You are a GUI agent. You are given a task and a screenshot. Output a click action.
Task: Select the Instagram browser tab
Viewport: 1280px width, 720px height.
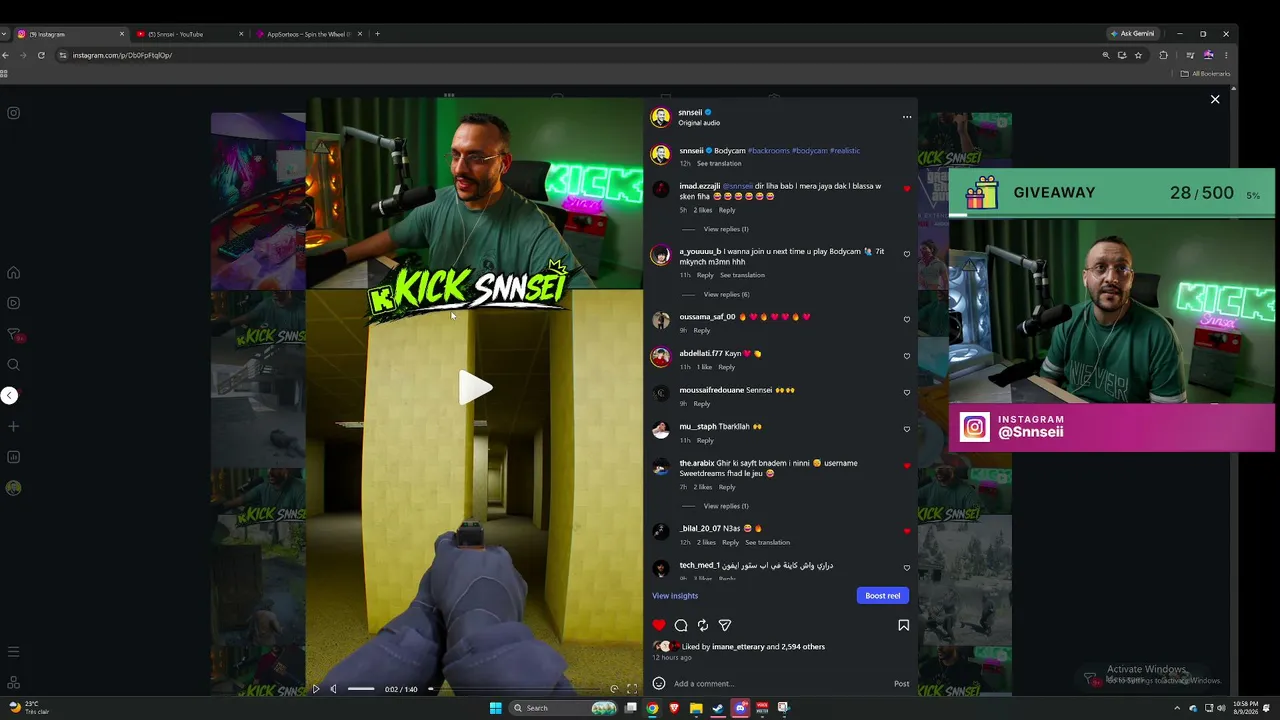click(70, 34)
